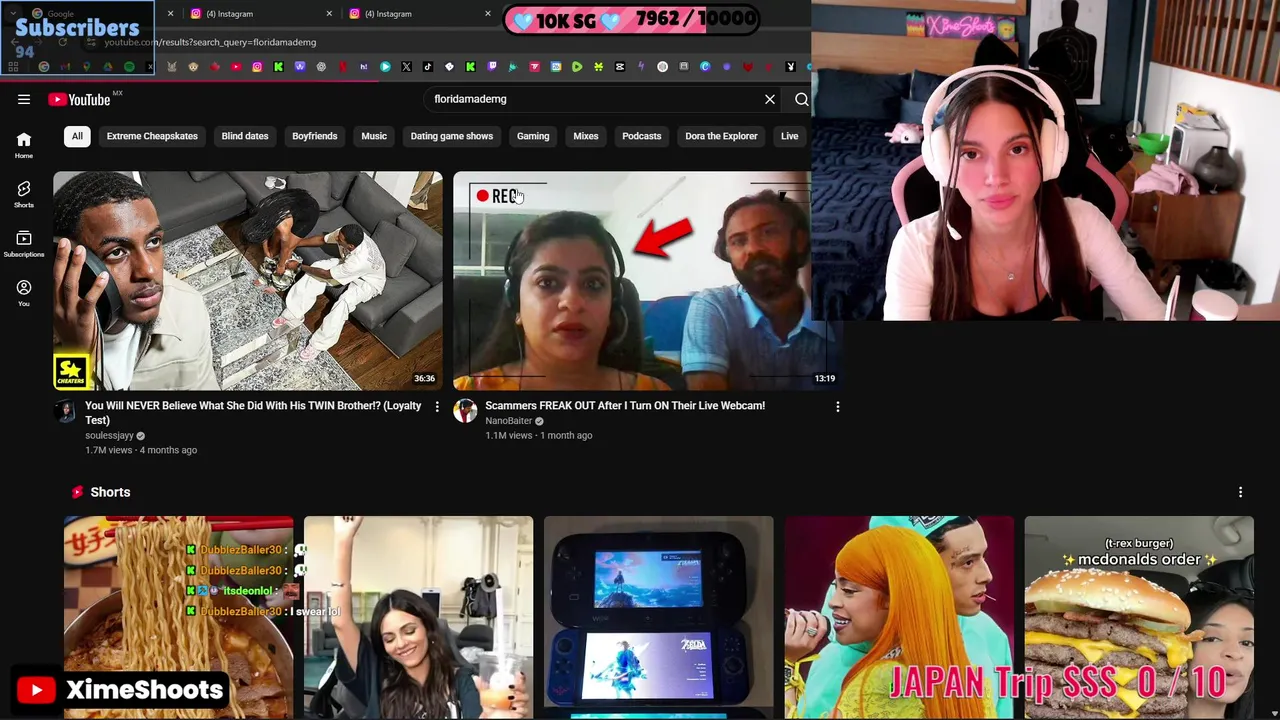Open Subscriptions in the YouTube sidebar
The height and width of the screenshot is (720, 1280).
pos(24,244)
